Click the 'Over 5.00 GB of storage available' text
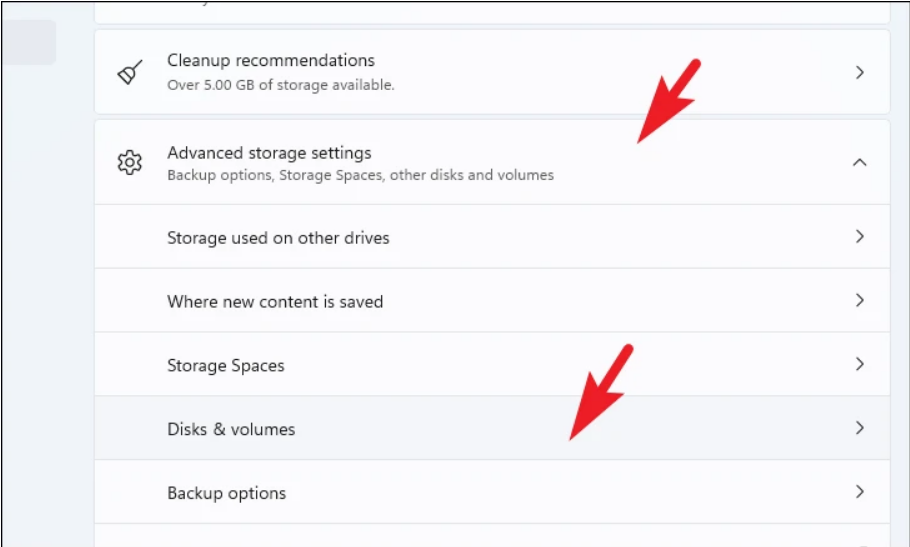 [280, 85]
